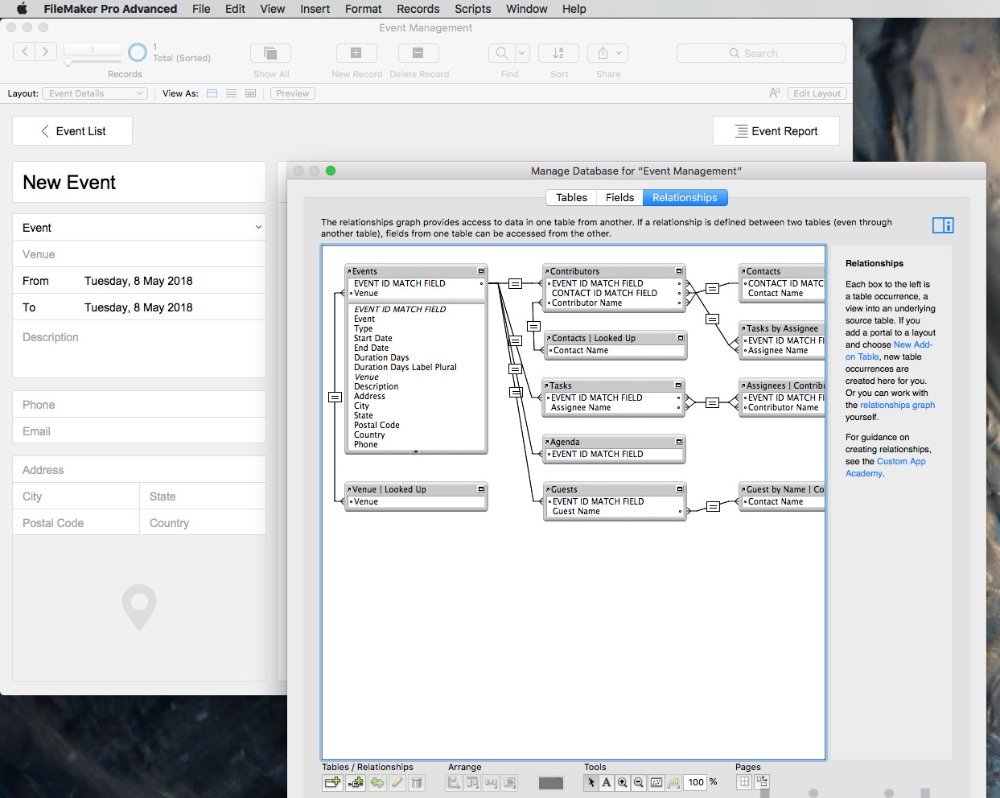Image resolution: width=1000 pixels, height=798 pixels.
Task: Select the arrow pointer tool
Action: [x=591, y=782]
